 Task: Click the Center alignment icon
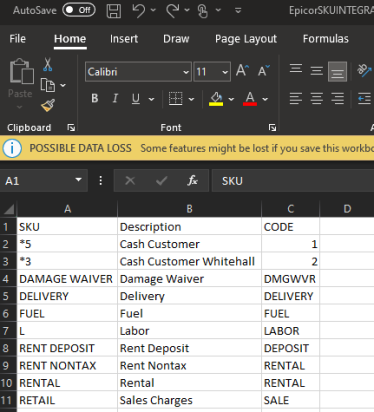317,99
